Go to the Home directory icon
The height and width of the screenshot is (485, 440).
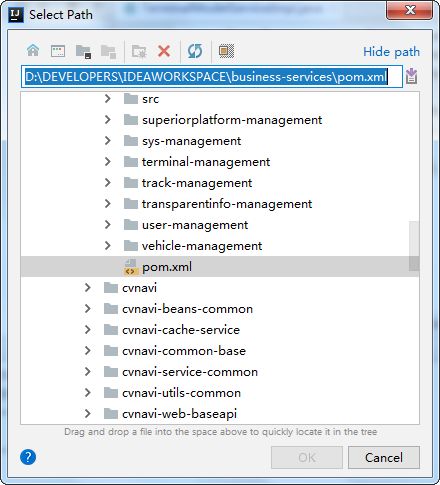tap(33, 51)
